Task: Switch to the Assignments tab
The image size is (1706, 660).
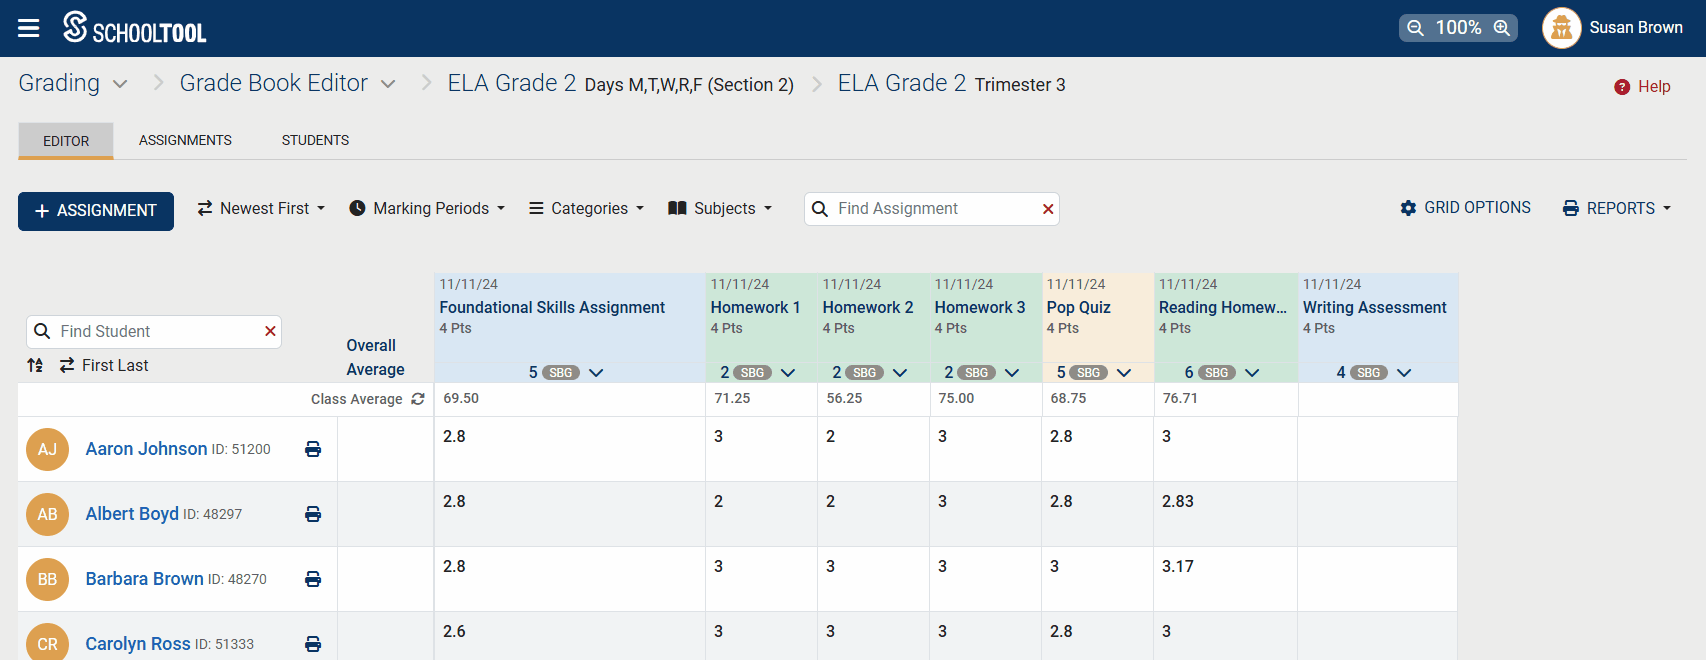Action: click(185, 141)
